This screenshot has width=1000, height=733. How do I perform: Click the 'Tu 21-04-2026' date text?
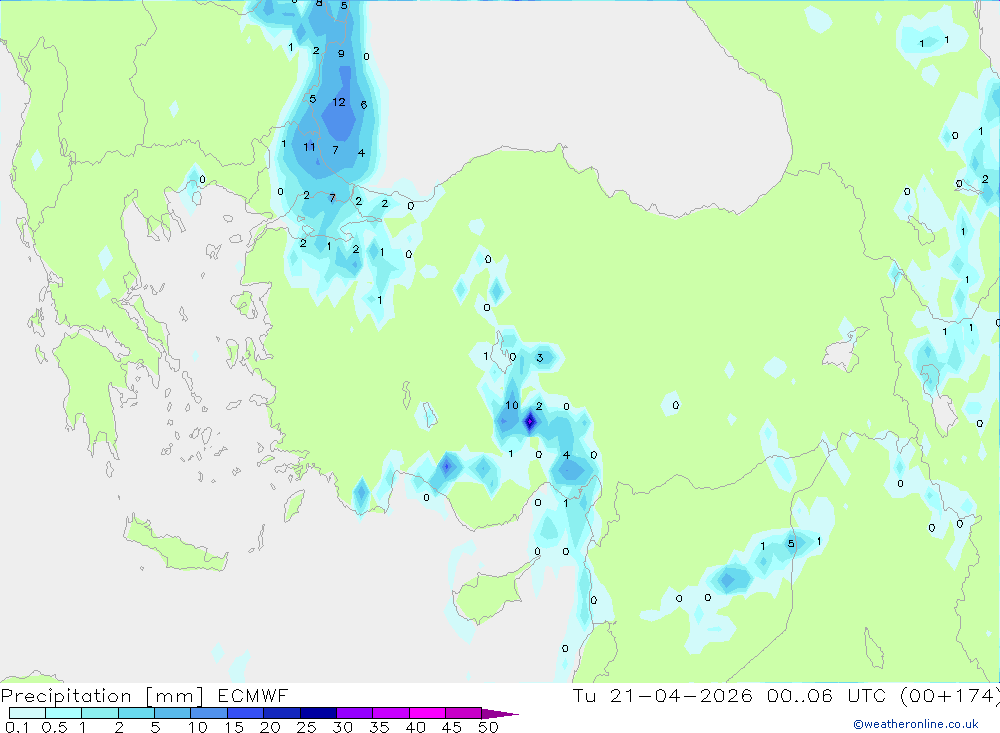[663, 695]
